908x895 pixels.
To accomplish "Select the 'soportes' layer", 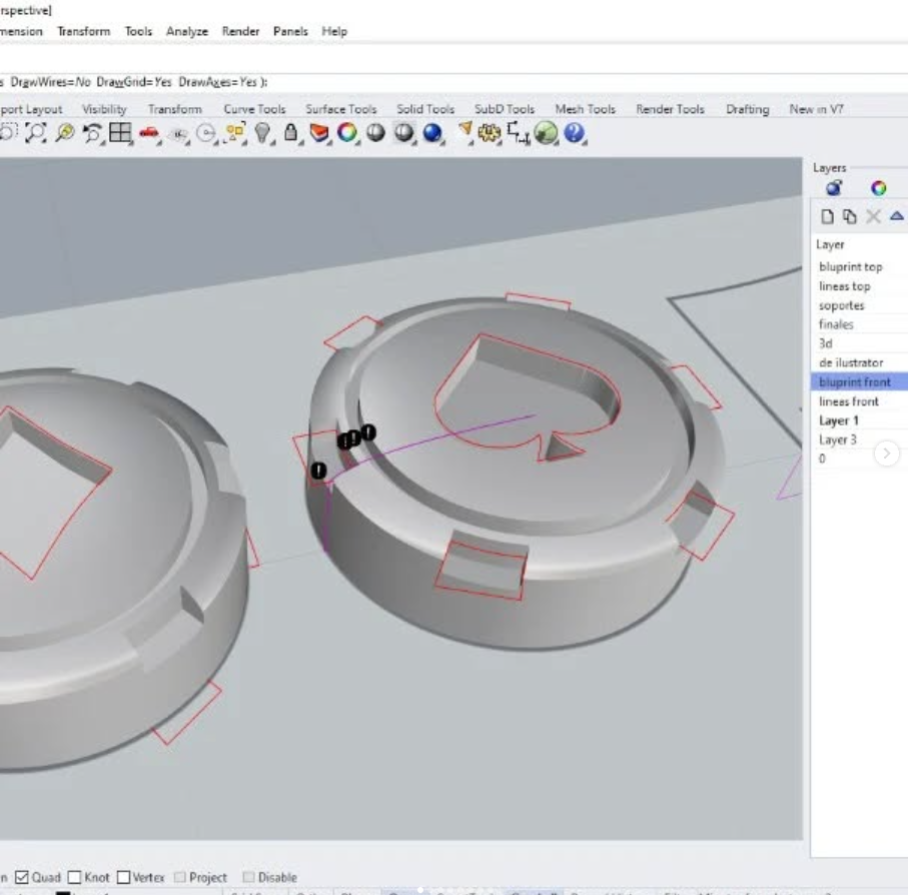I will point(841,305).
